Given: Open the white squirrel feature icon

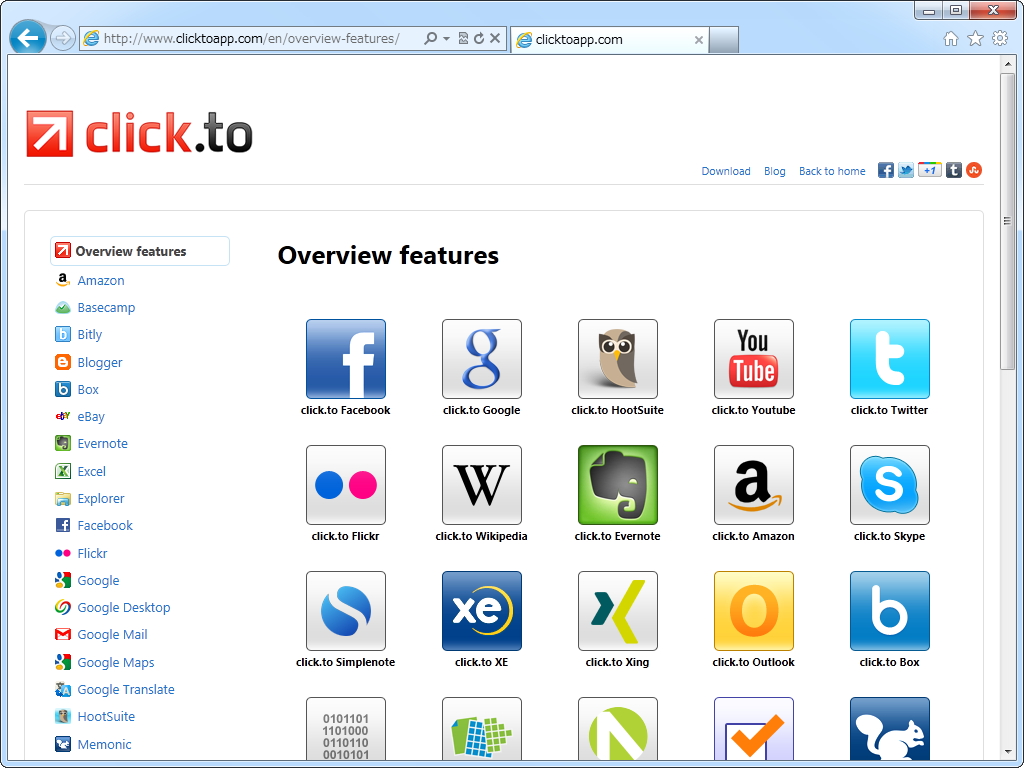Looking at the screenshot, I should coord(889,729).
